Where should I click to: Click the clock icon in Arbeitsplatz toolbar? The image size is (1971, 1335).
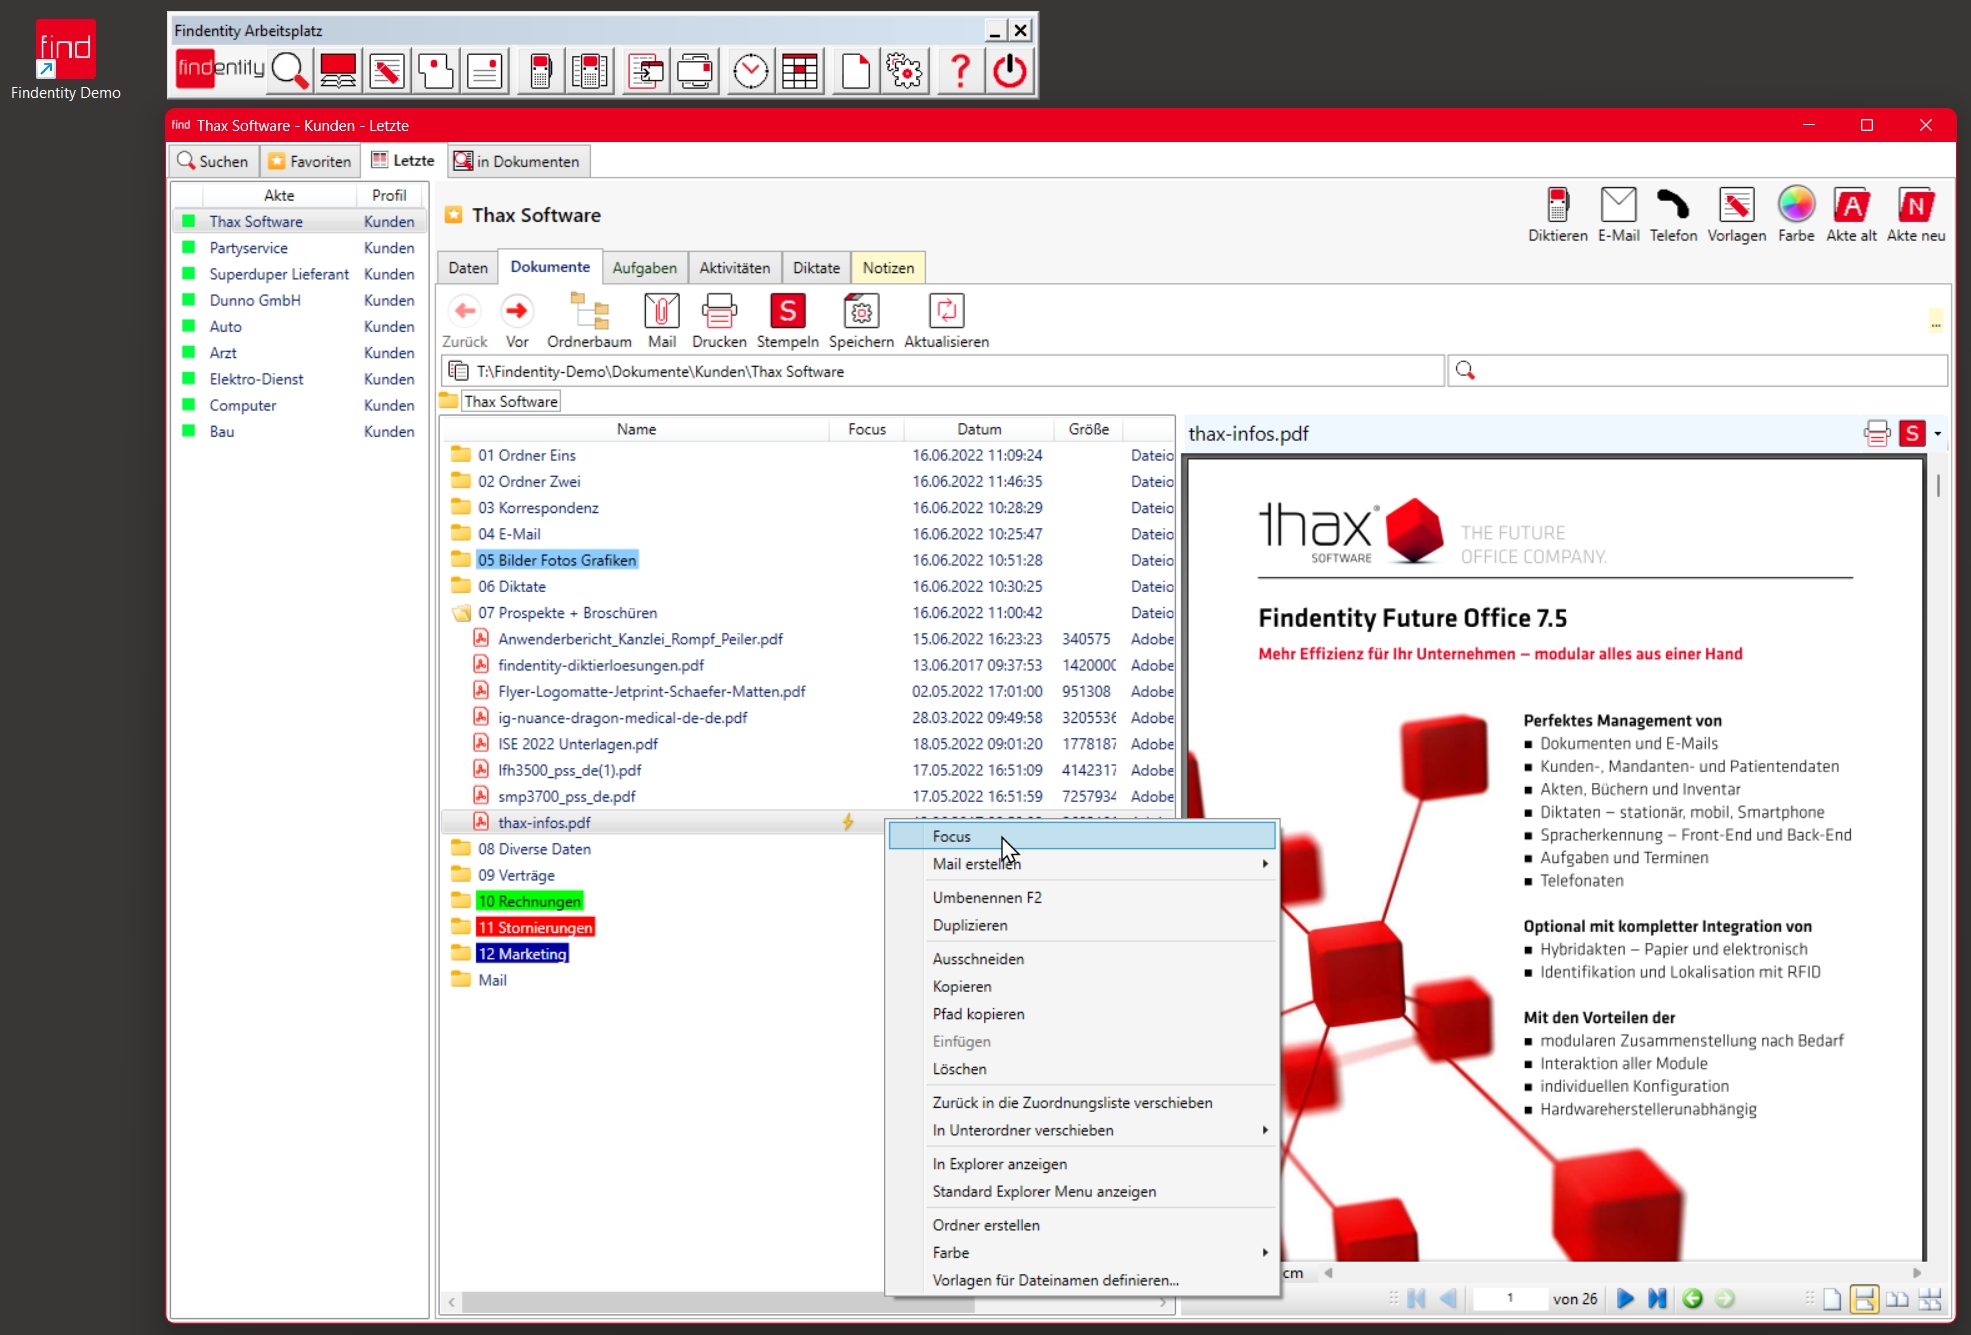[750, 71]
